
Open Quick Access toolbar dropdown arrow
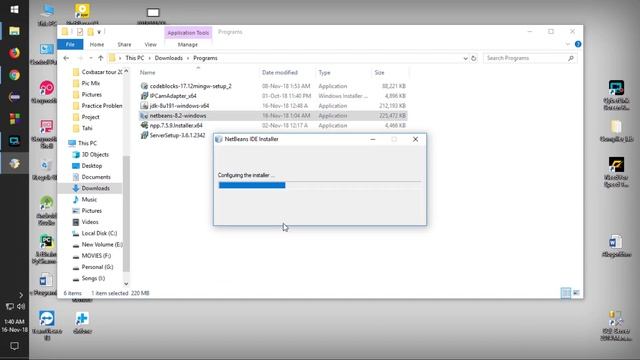click(99, 32)
